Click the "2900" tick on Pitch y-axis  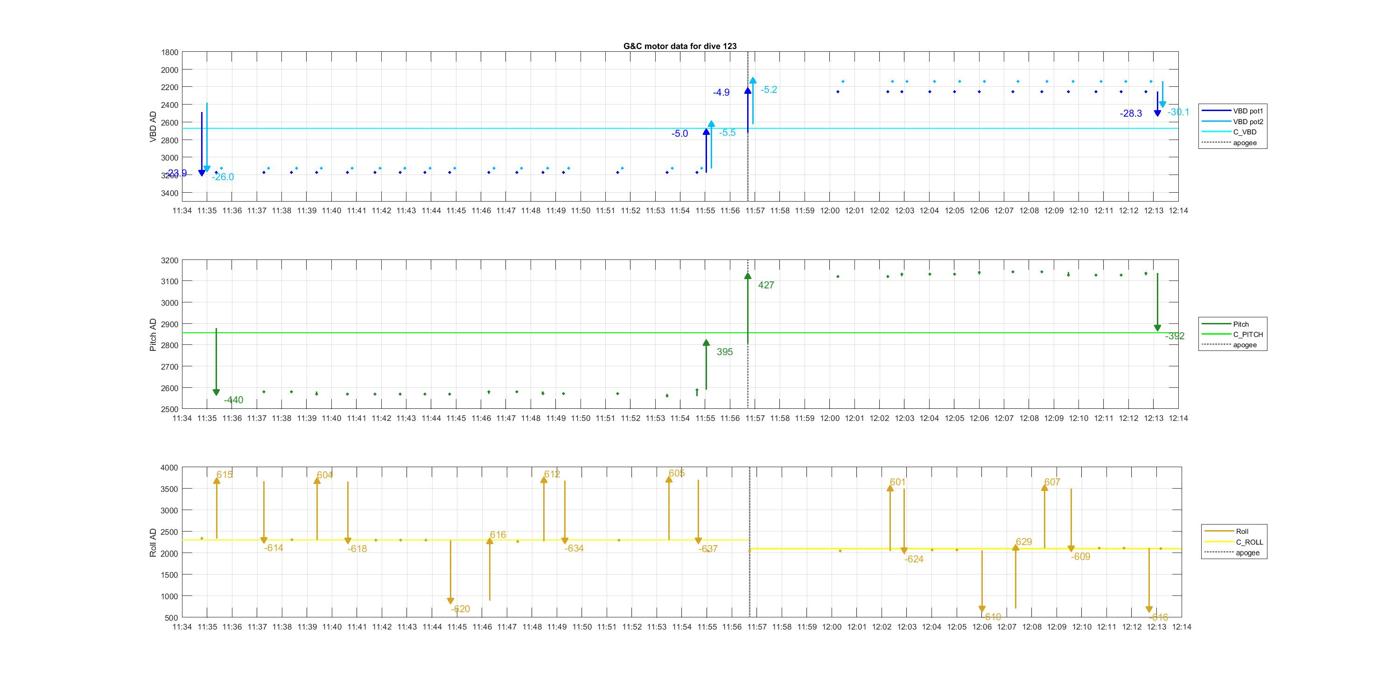pyautogui.click(x=170, y=325)
